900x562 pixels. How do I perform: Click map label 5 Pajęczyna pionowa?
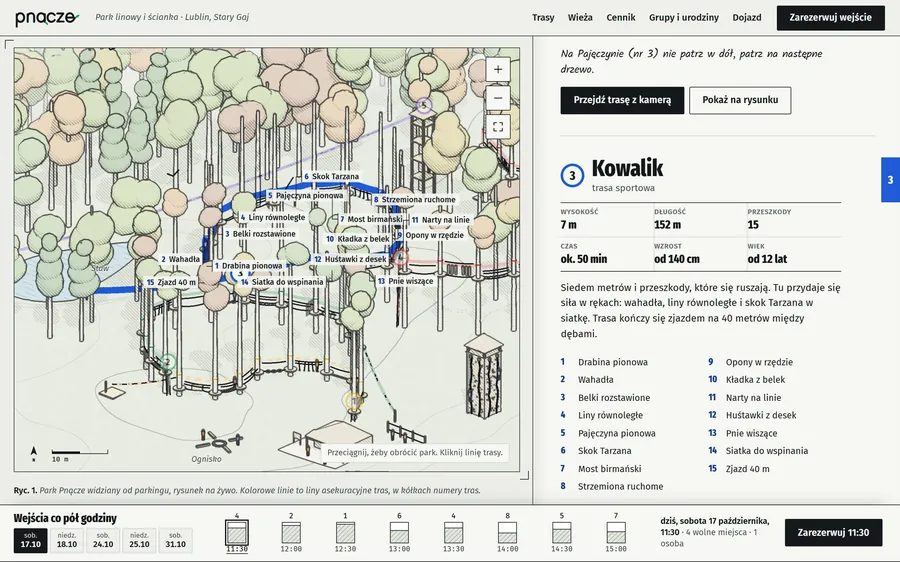pyautogui.click(x=305, y=196)
